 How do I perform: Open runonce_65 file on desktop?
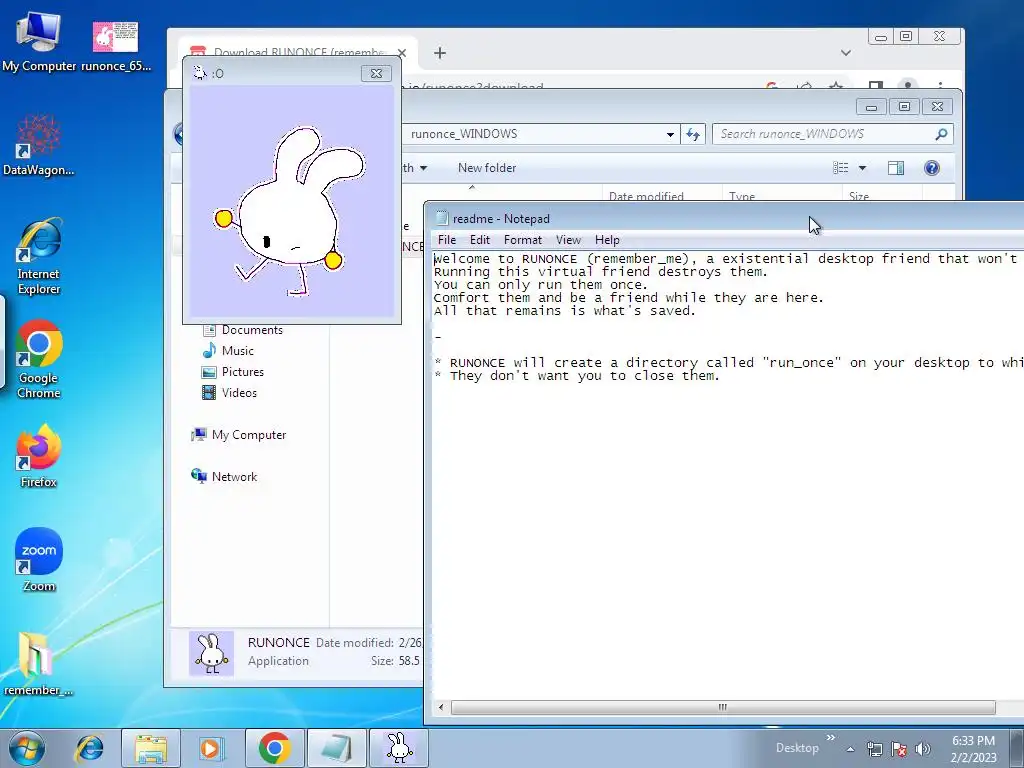pyautogui.click(x=116, y=46)
